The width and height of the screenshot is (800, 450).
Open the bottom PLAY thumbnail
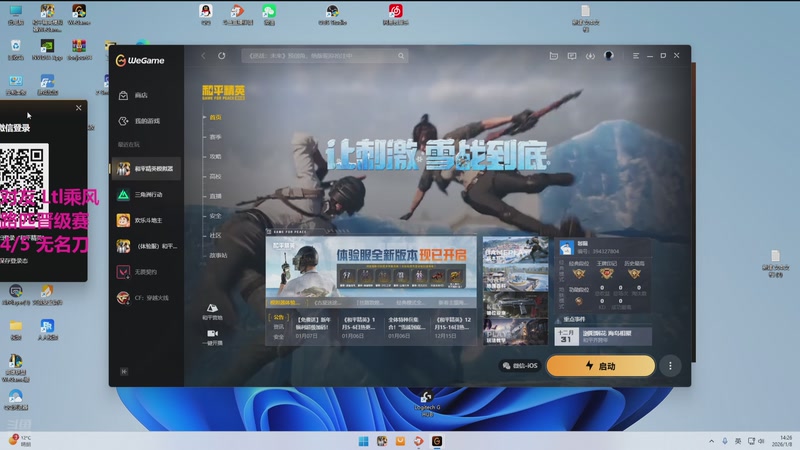[x=515, y=332]
